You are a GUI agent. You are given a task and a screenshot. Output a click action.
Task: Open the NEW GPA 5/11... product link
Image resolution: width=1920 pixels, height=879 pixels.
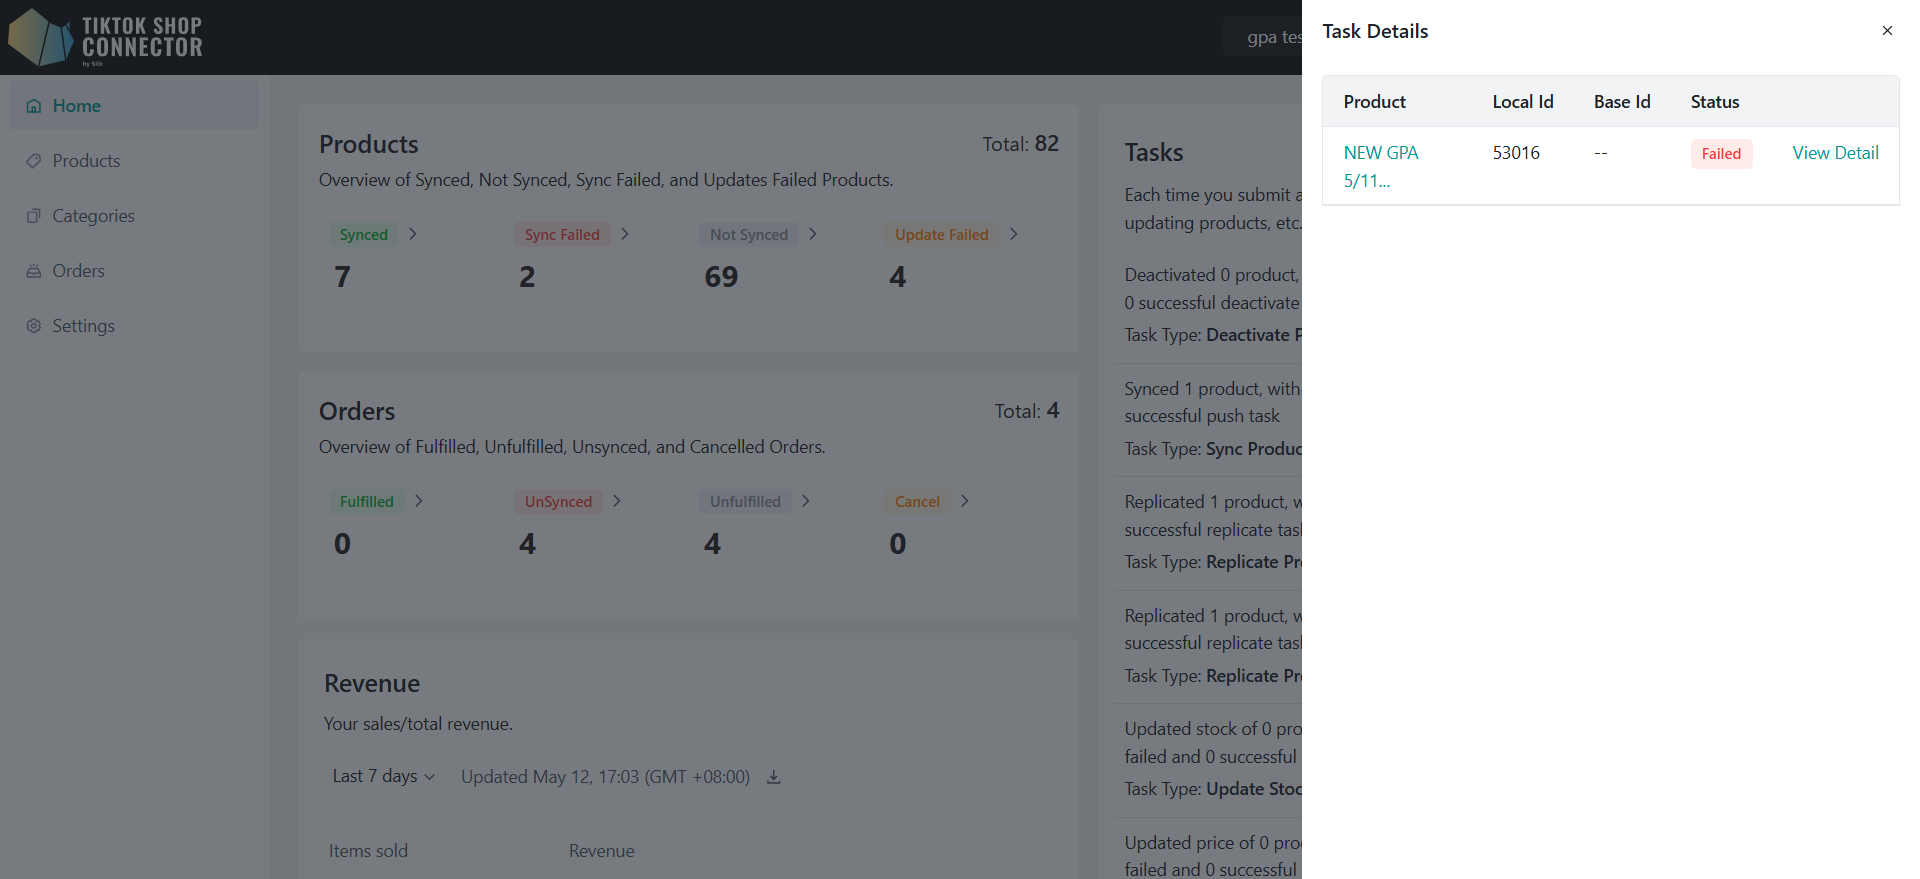click(1381, 167)
